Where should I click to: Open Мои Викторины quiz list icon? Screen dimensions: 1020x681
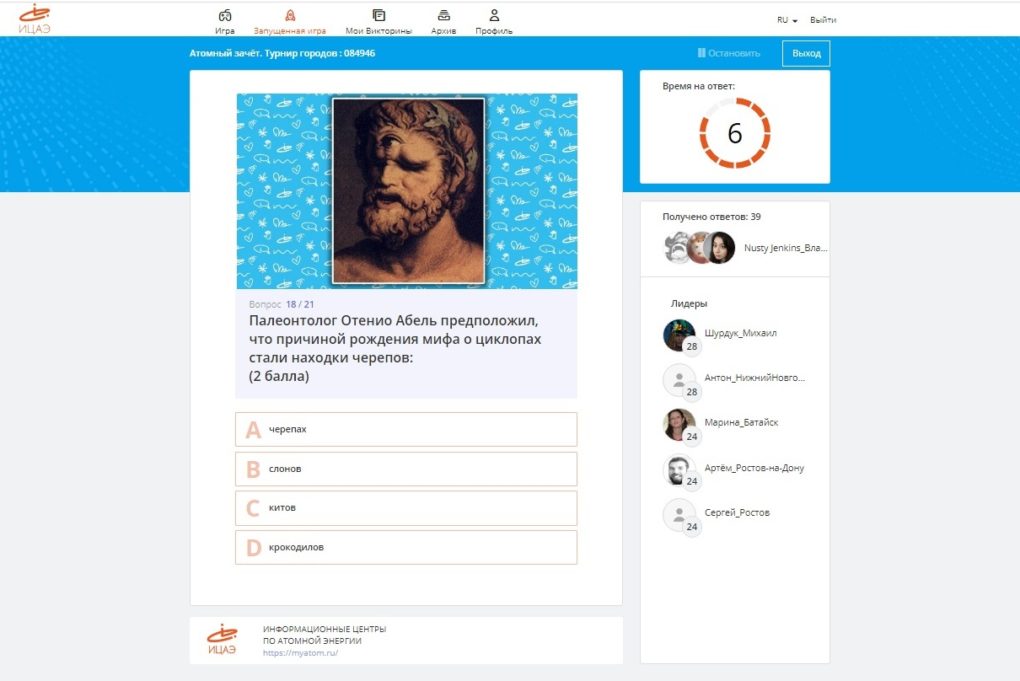pos(379,15)
